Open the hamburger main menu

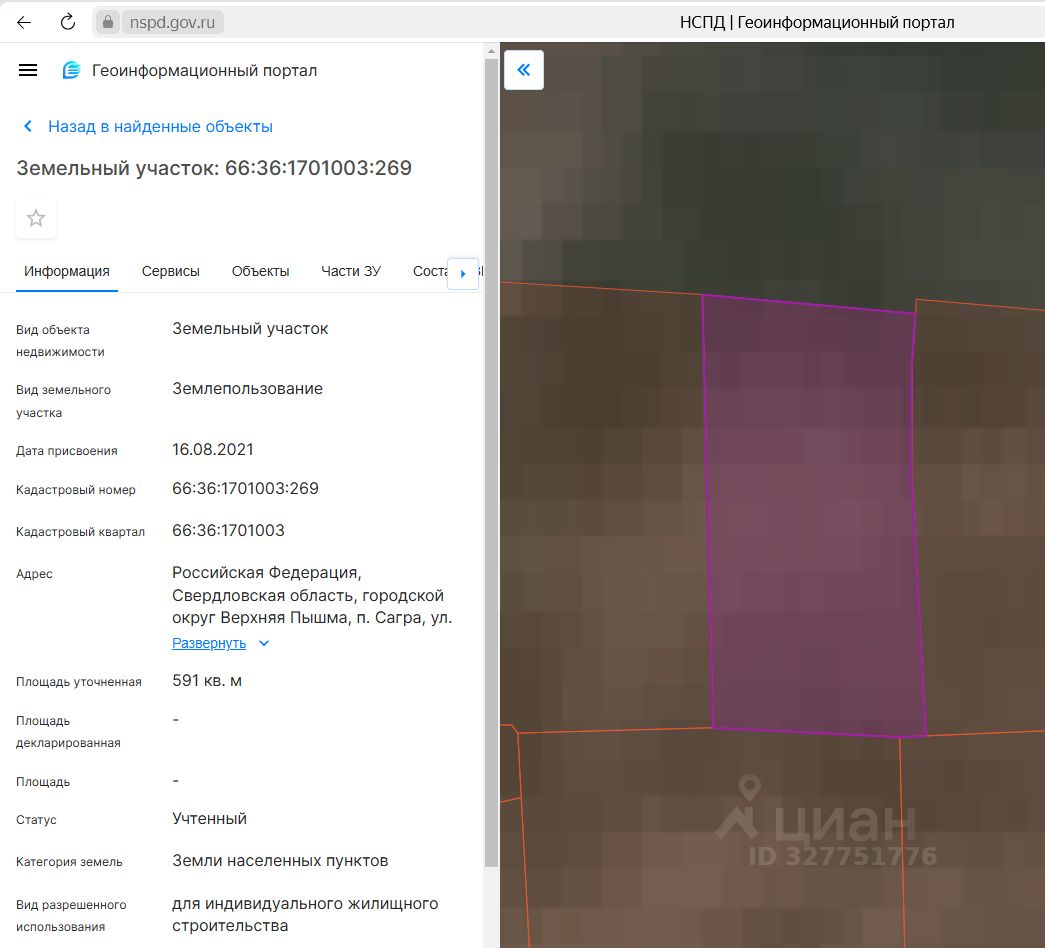point(28,70)
